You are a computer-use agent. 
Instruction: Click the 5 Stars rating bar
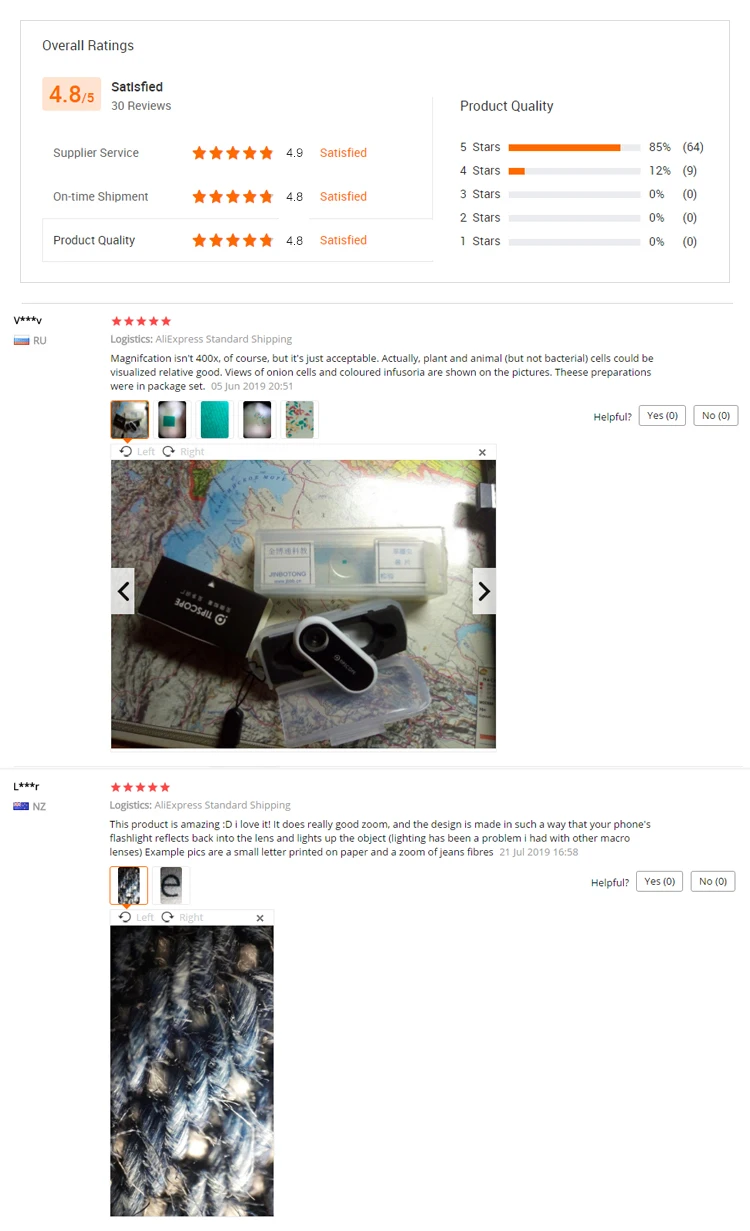click(574, 147)
